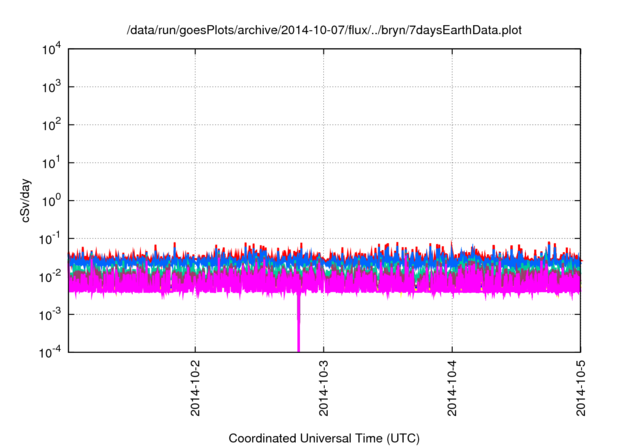Click the 10^3 y-axis tick label
Viewport: 640px width, 448px height.
point(52,87)
